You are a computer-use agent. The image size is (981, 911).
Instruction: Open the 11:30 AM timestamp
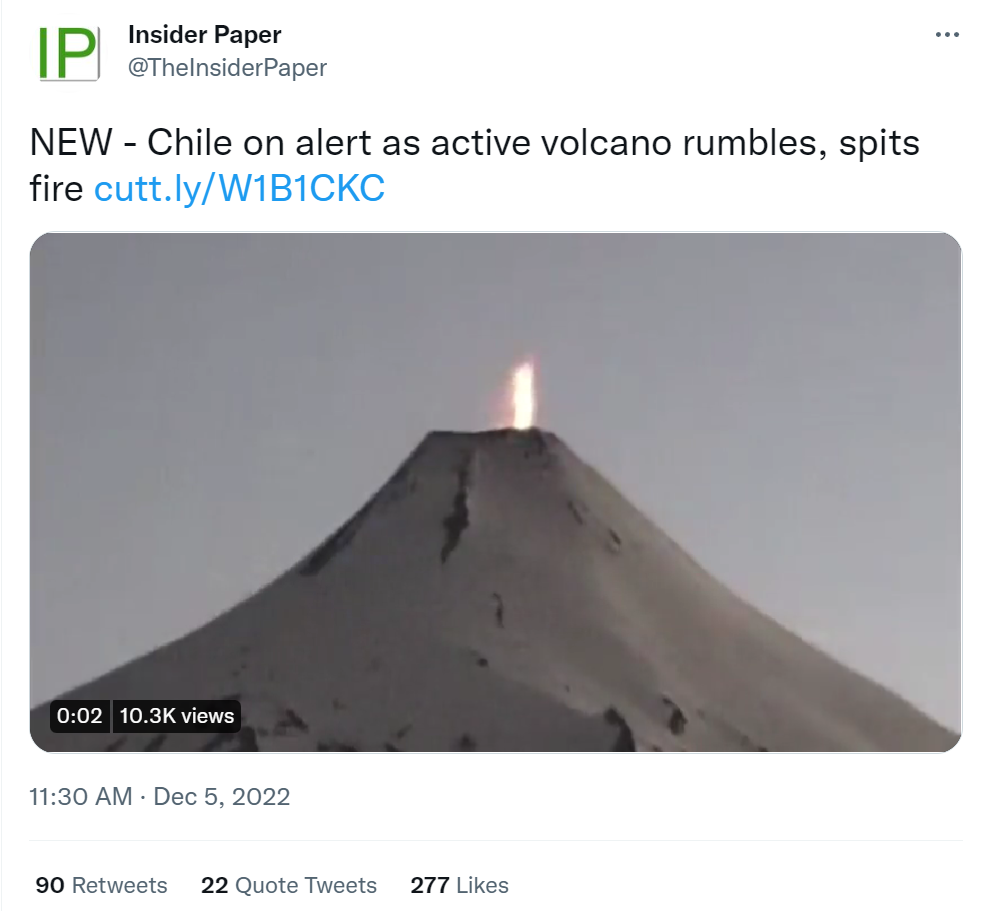click(x=81, y=796)
